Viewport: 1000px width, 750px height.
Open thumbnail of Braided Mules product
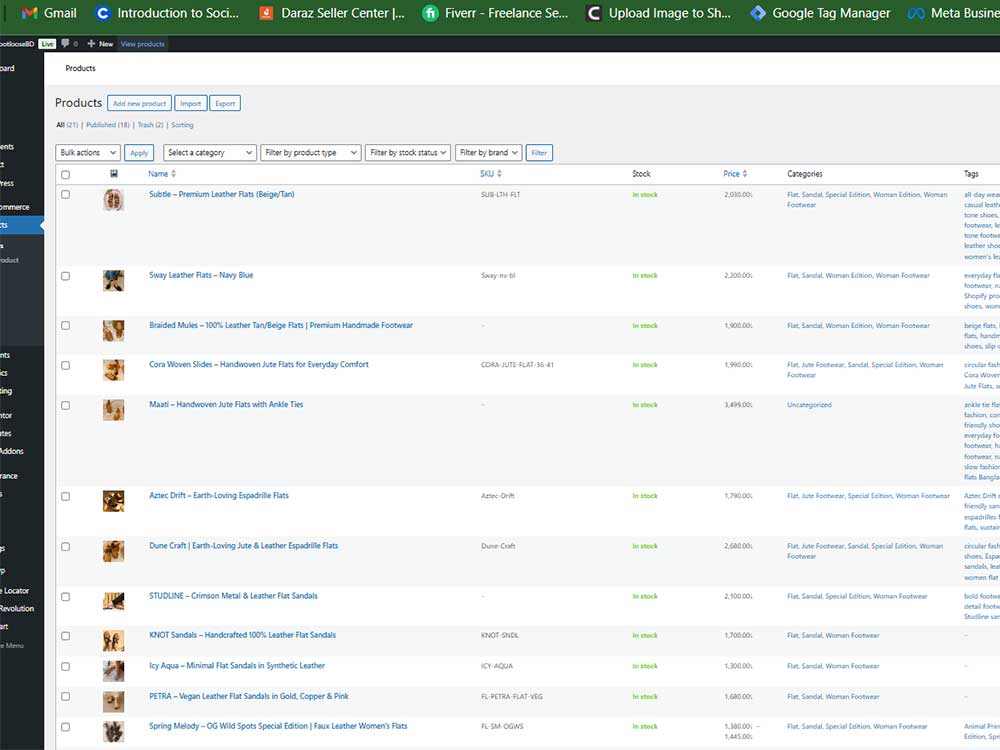click(x=114, y=330)
